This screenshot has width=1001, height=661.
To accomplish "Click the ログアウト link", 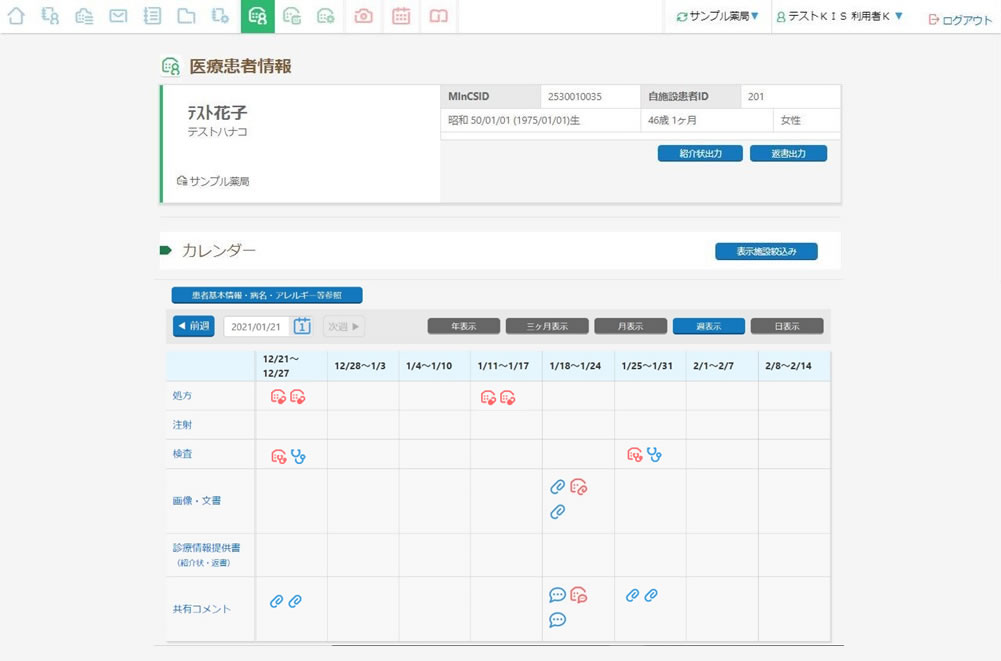I will (x=963, y=17).
